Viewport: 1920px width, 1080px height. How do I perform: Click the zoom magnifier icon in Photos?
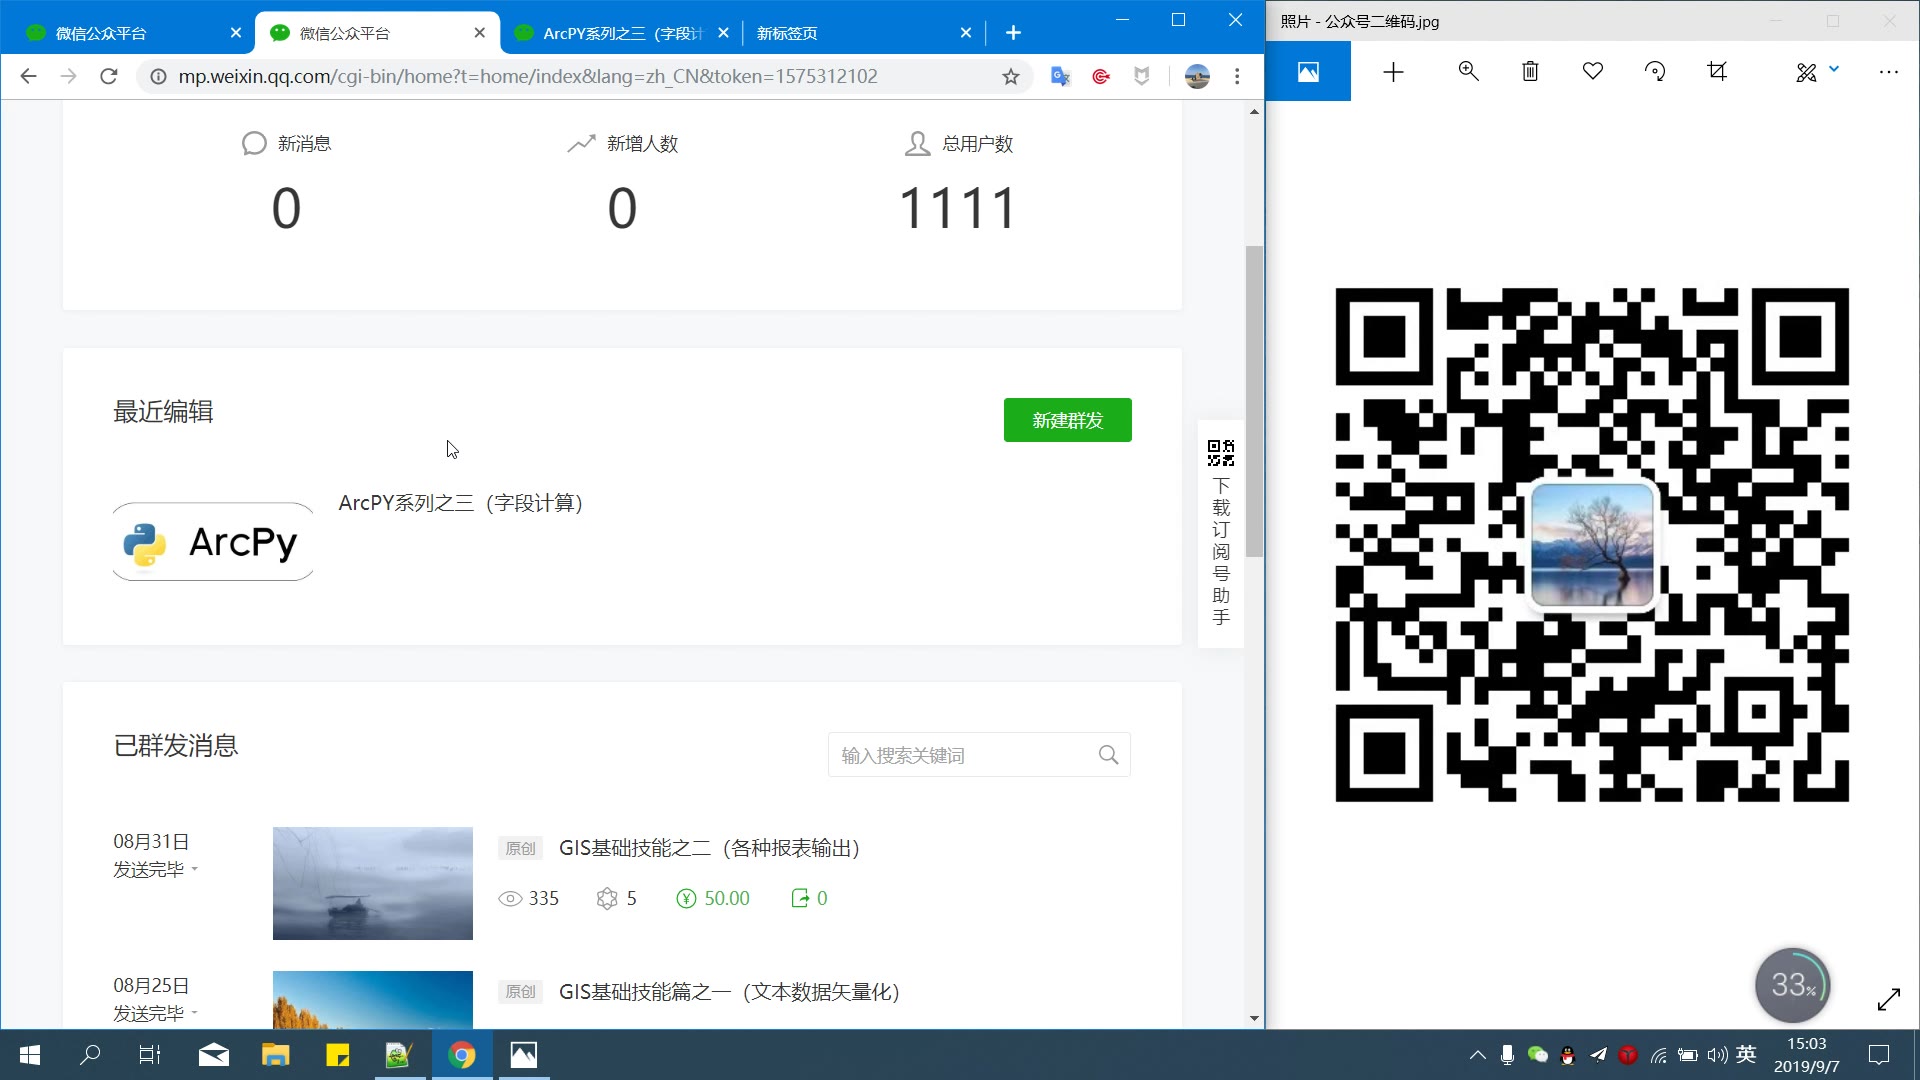tap(1468, 71)
